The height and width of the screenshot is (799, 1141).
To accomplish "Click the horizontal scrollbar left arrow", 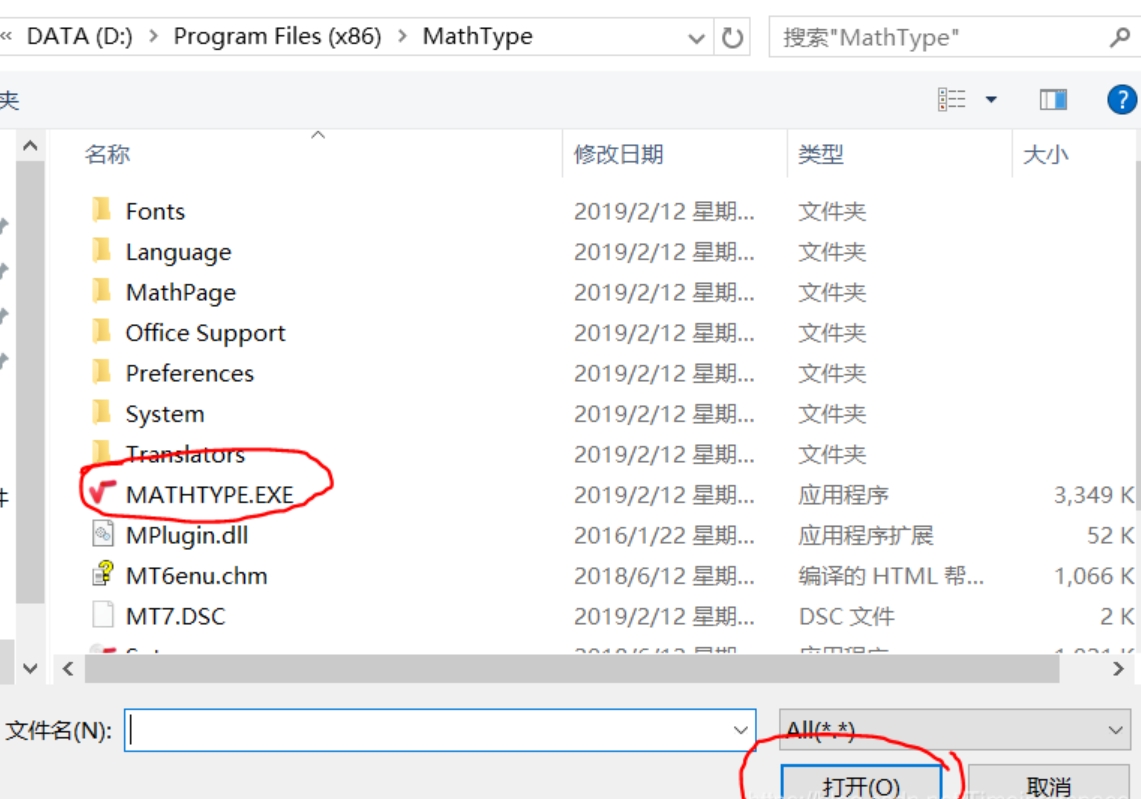I will [x=68, y=668].
